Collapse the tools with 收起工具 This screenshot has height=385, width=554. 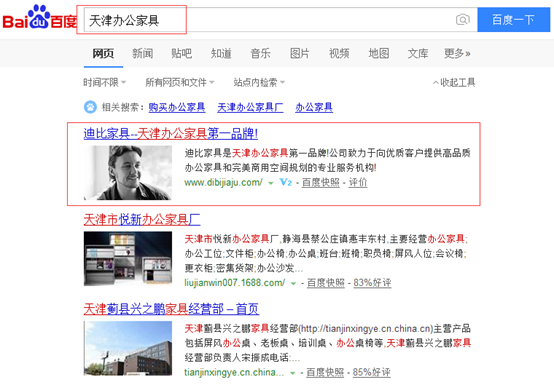tap(454, 82)
